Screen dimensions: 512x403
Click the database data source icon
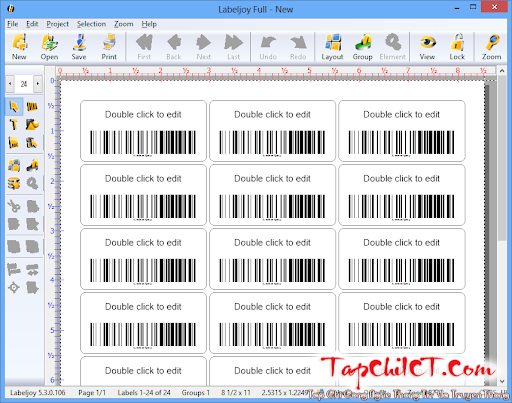(14, 184)
